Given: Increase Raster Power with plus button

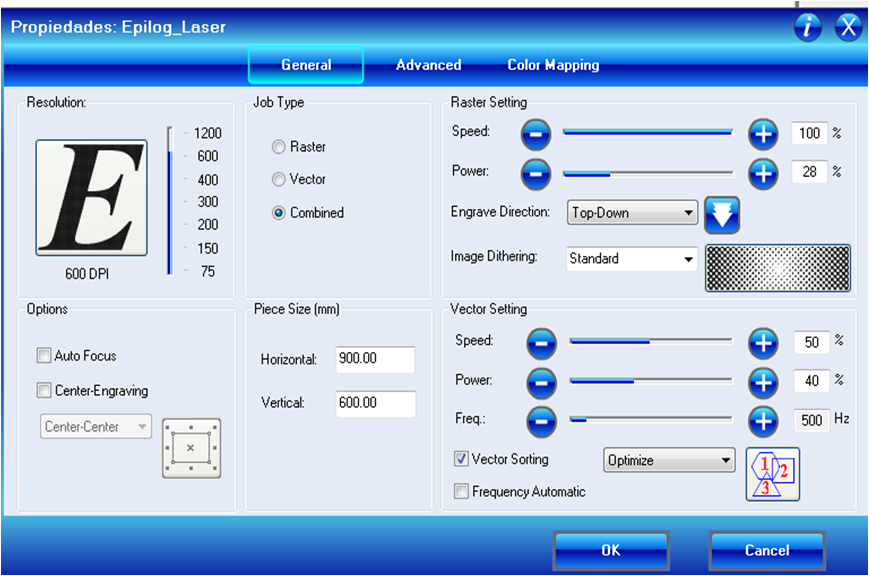Looking at the screenshot, I should tap(763, 174).
